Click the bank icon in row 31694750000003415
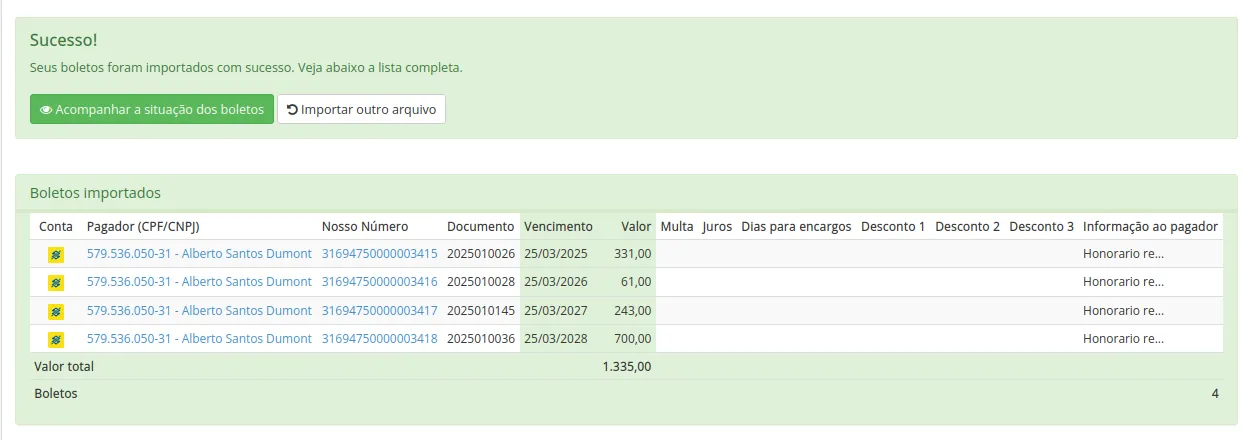Image resolution: width=1246 pixels, height=440 pixels. pyautogui.click(x=56, y=254)
